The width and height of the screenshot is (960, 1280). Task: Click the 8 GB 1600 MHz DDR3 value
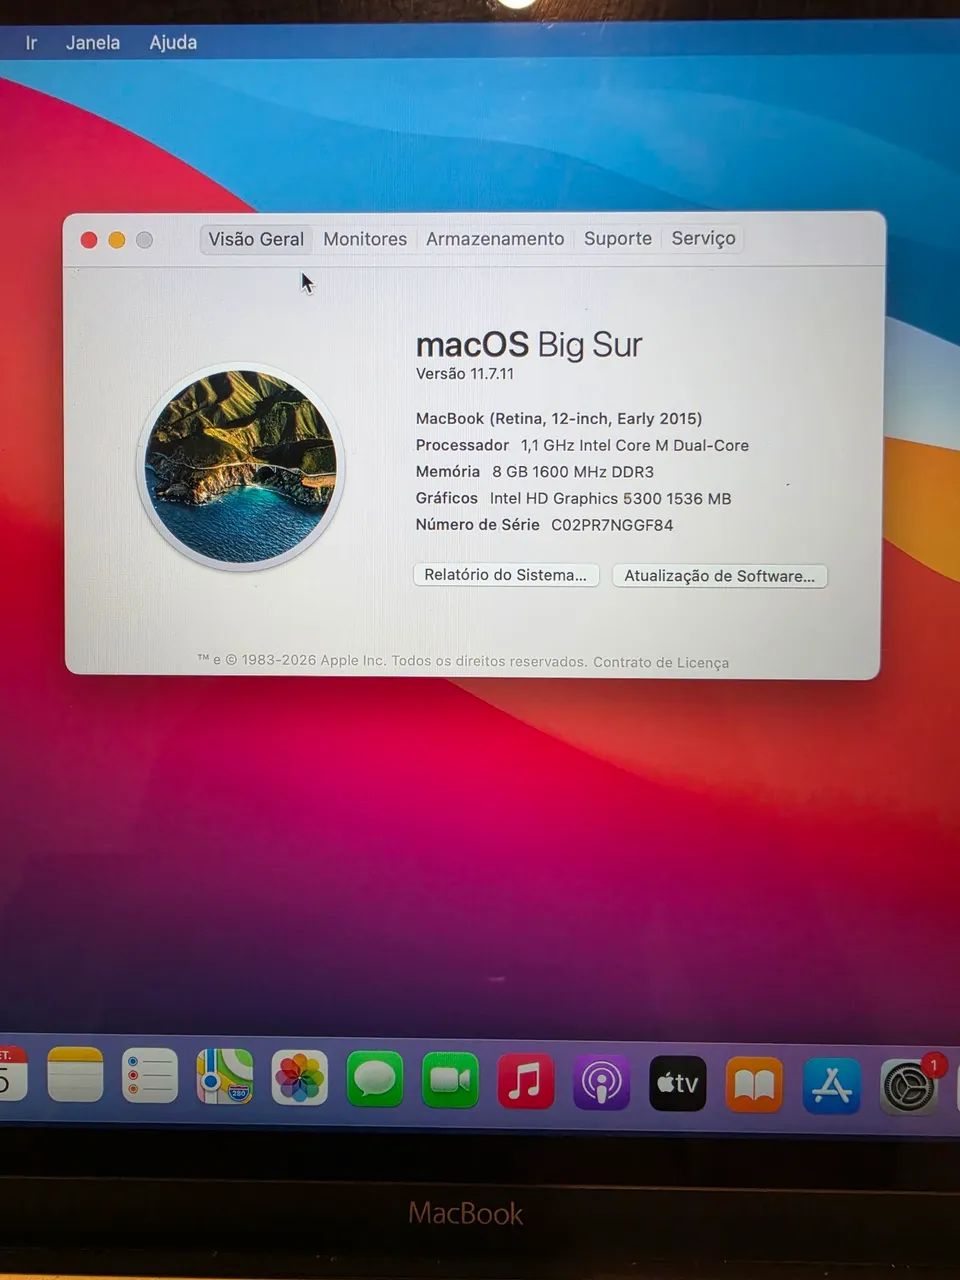pos(573,472)
